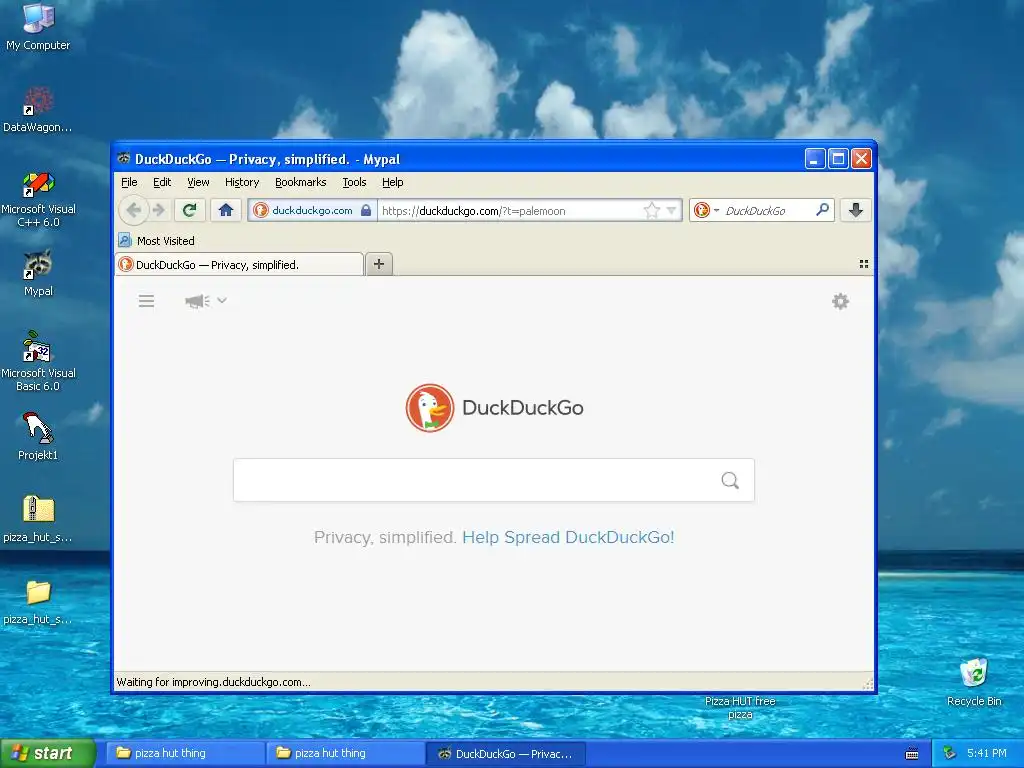
Task: Bookmark this page with the star icon
Action: click(651, 210)
